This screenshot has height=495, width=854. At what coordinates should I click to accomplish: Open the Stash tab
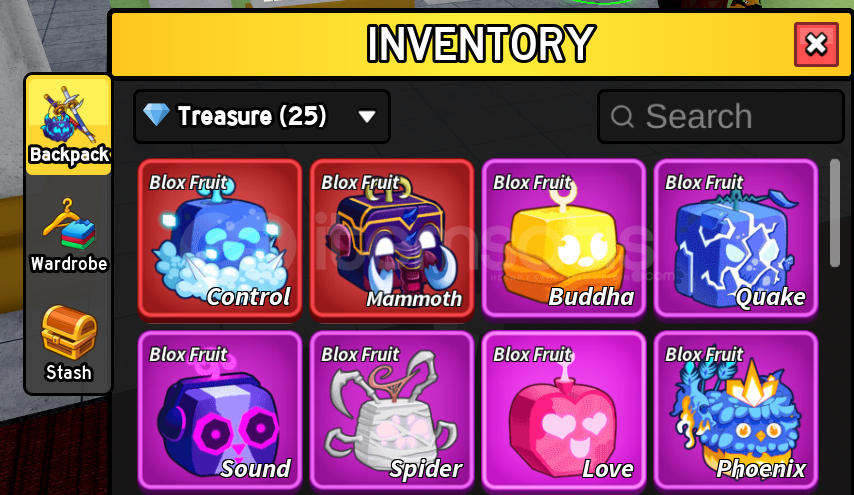[69, 343]
